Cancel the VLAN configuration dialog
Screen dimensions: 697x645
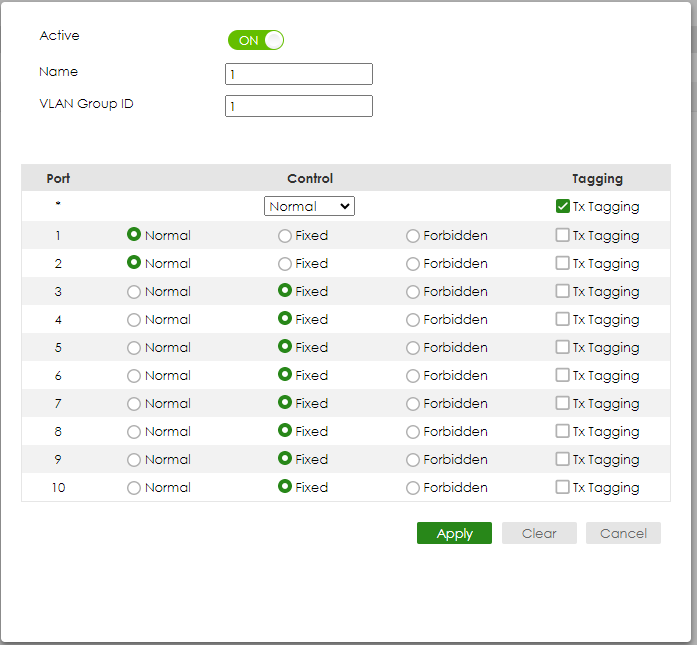pyautogui.click(x=623, y=533)
